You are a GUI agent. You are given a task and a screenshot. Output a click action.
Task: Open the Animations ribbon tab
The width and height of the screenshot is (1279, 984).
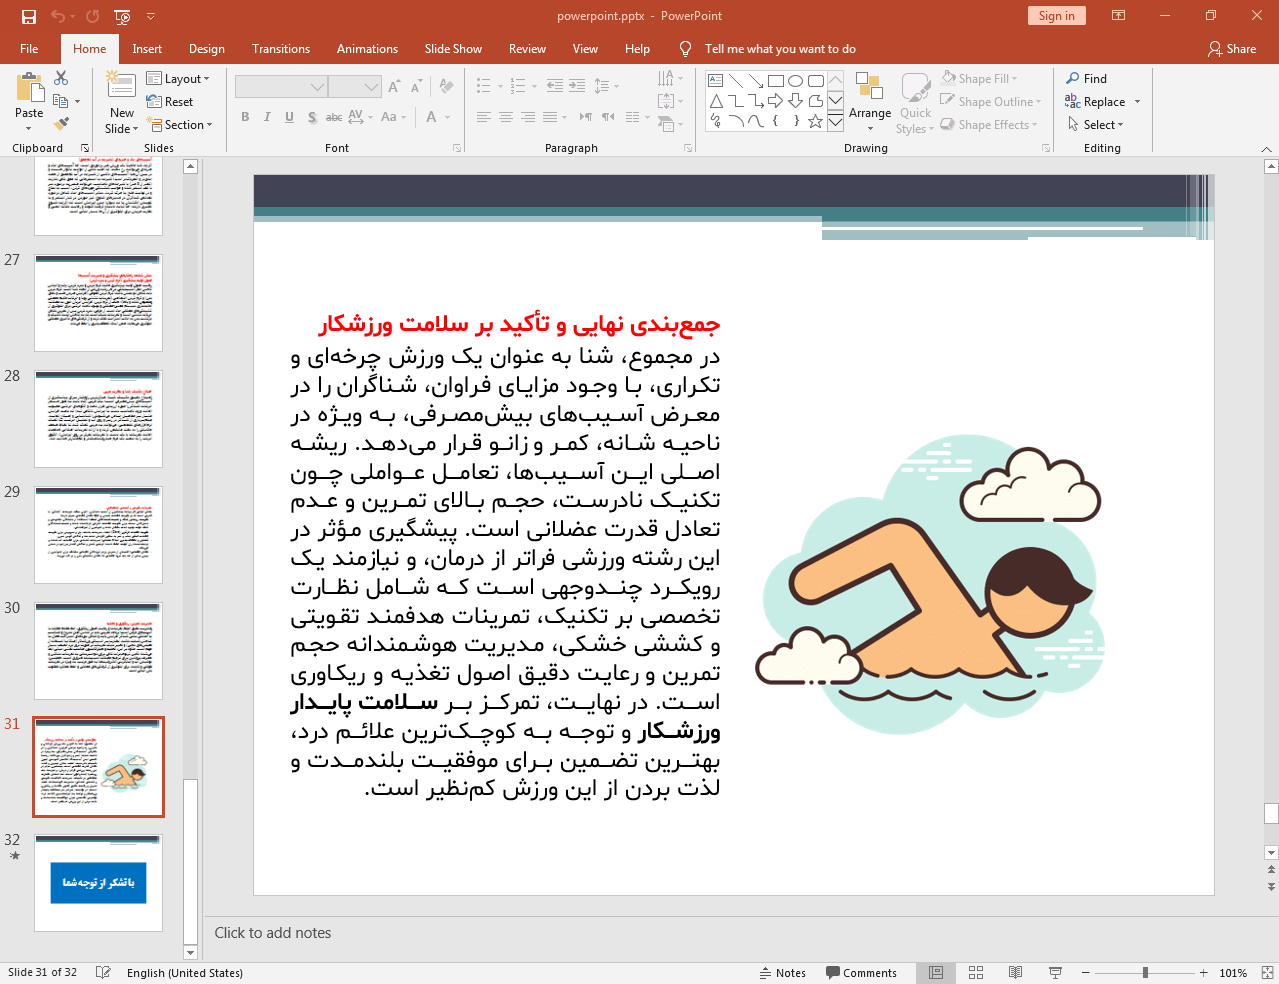click(367, 48)
